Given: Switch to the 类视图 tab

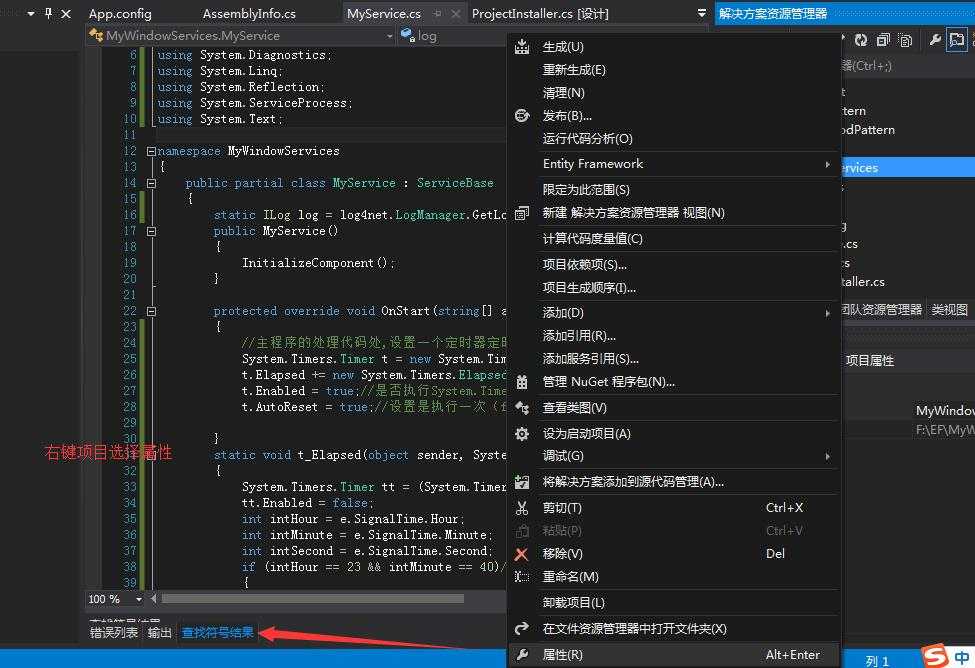Looking at the screenshot, I should [949, 310].
